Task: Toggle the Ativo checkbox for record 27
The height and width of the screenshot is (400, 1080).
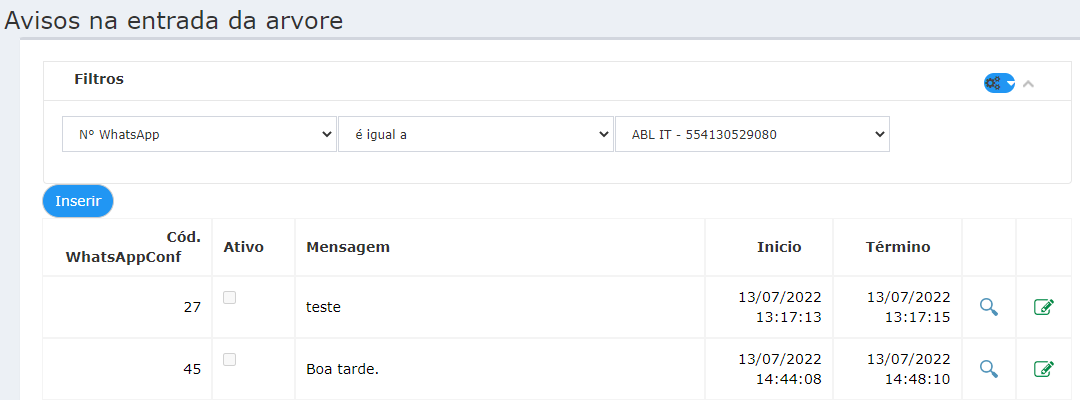Action: [x=230, y=297]
